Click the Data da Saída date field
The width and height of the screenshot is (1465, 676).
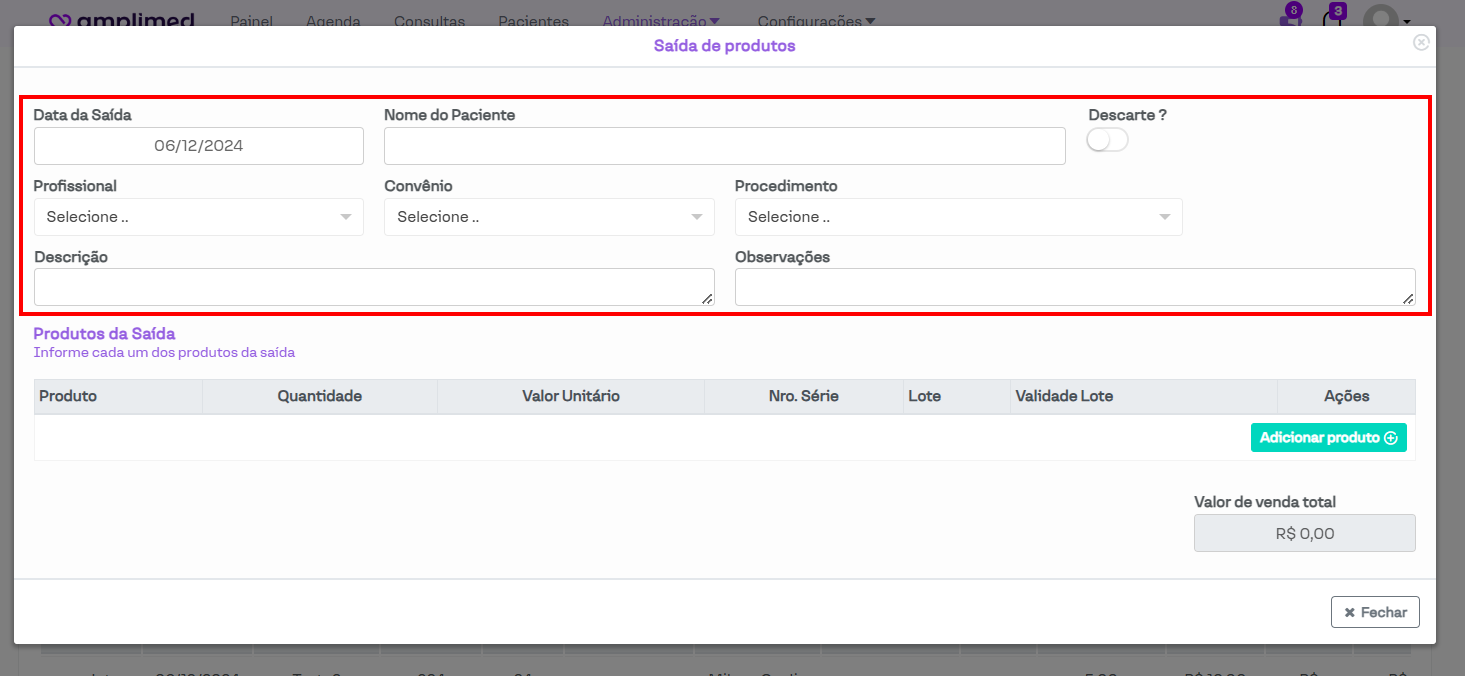click(198, 146)
